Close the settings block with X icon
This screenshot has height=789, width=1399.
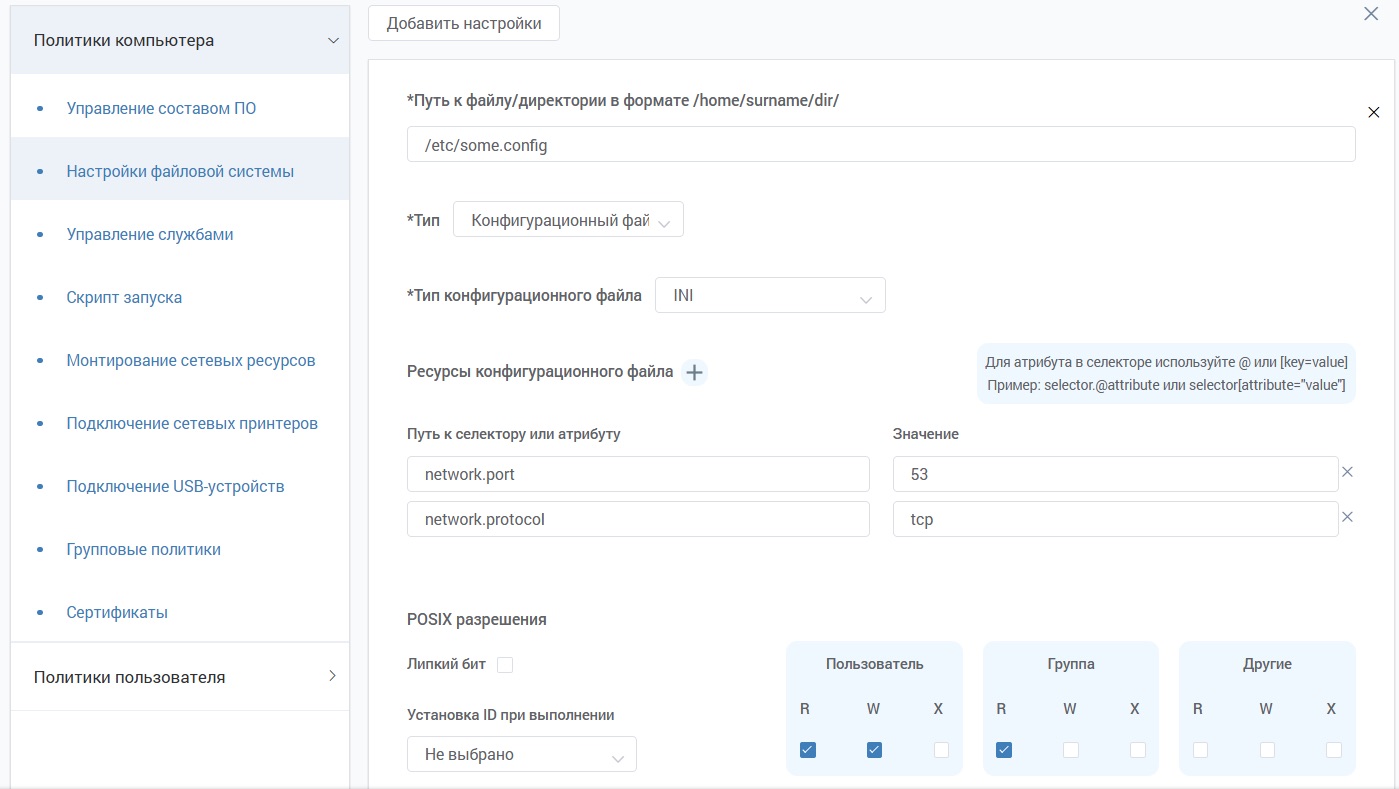tap(1373, 113)
